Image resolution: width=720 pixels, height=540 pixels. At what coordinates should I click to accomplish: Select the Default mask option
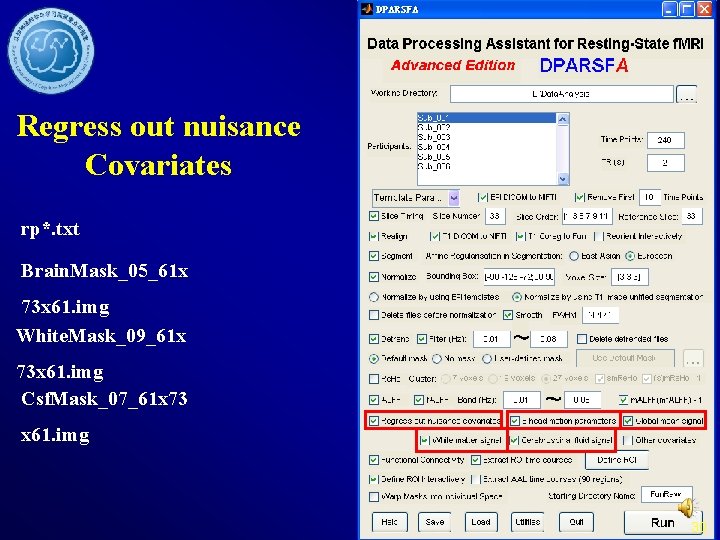374,359
